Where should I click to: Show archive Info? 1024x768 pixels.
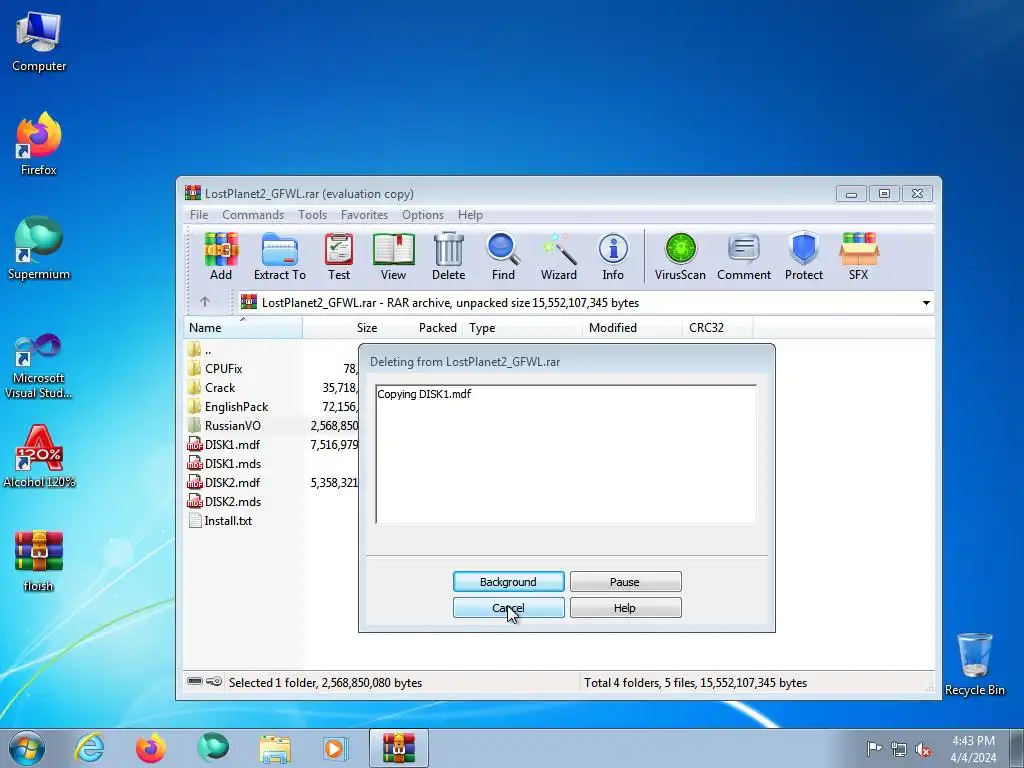click(x=613, y=256)
